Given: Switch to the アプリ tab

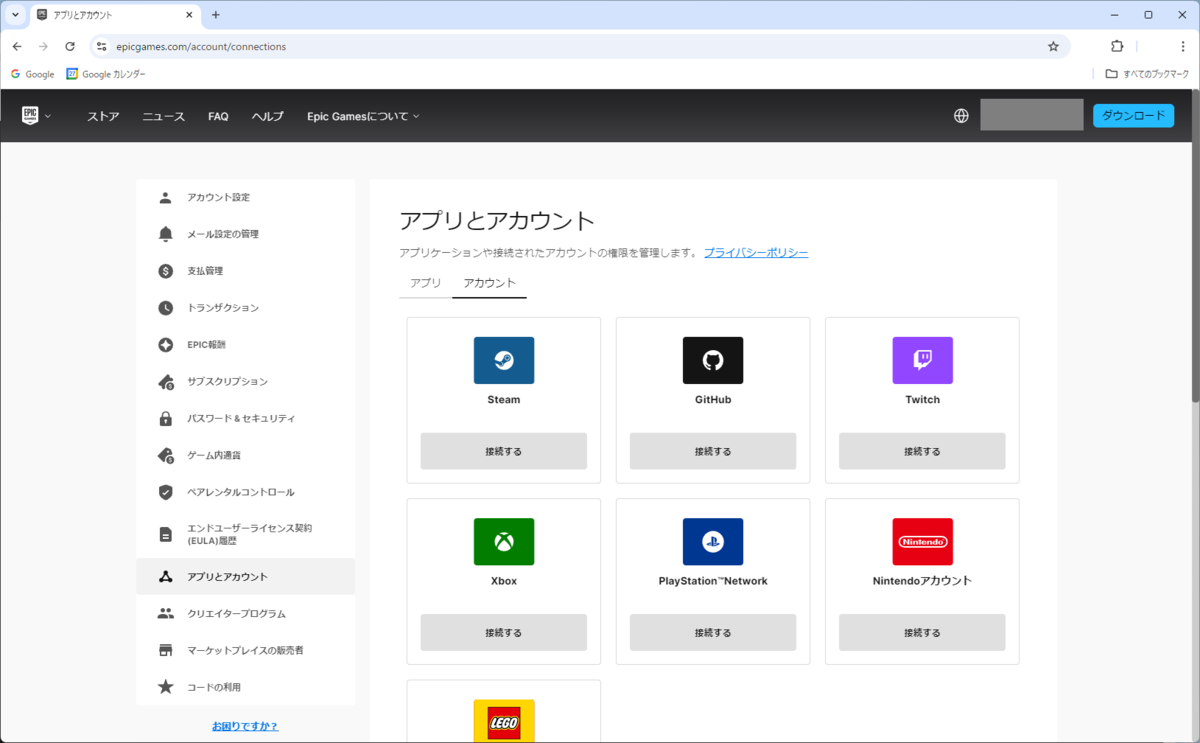Looking at the screenshot, I should click(x=425, y=283).
